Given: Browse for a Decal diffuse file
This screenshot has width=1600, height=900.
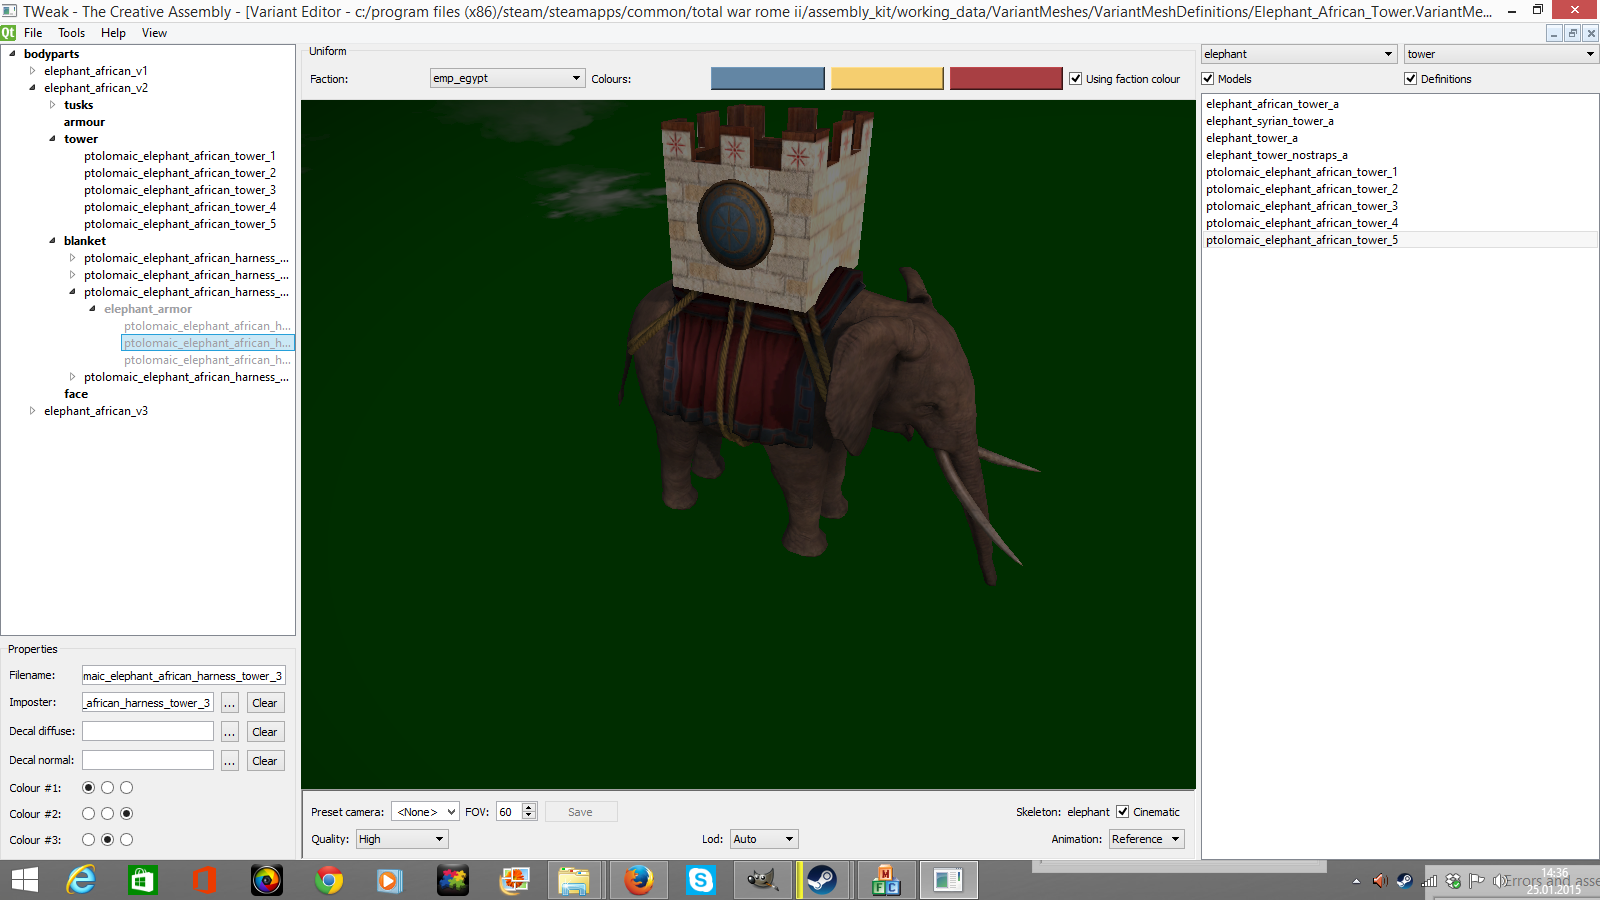Looking at the screenshot, I should [x=230, y=732].
